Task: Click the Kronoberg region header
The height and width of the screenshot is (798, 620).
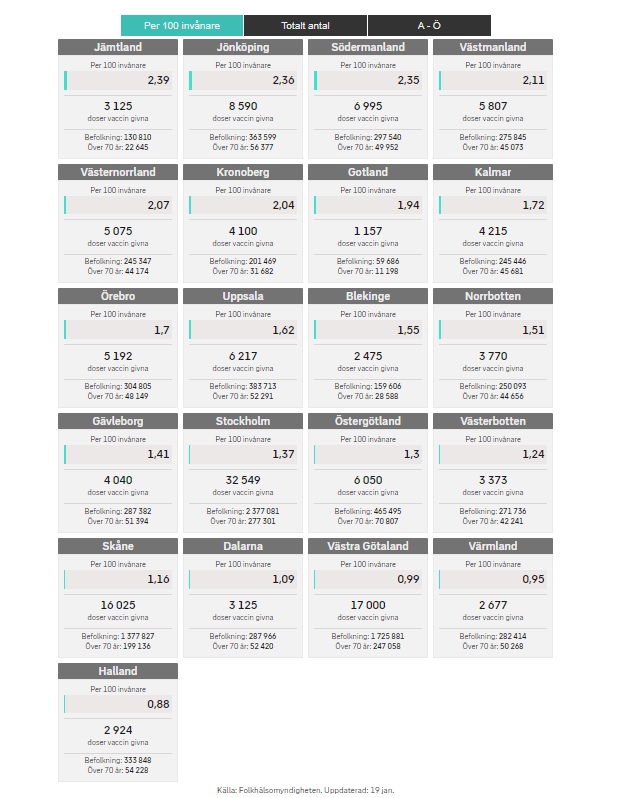Action: (x=243, y=172)
